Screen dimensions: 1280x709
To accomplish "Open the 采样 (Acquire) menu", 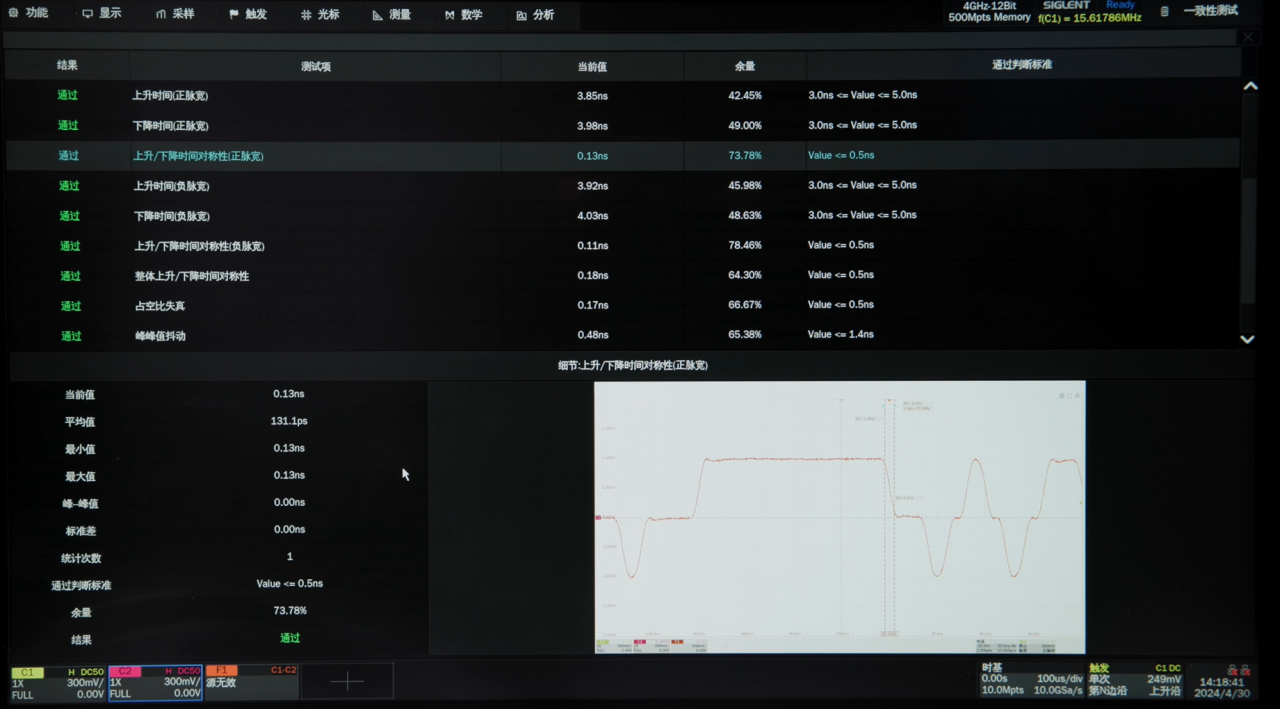I will coord(175,14).
